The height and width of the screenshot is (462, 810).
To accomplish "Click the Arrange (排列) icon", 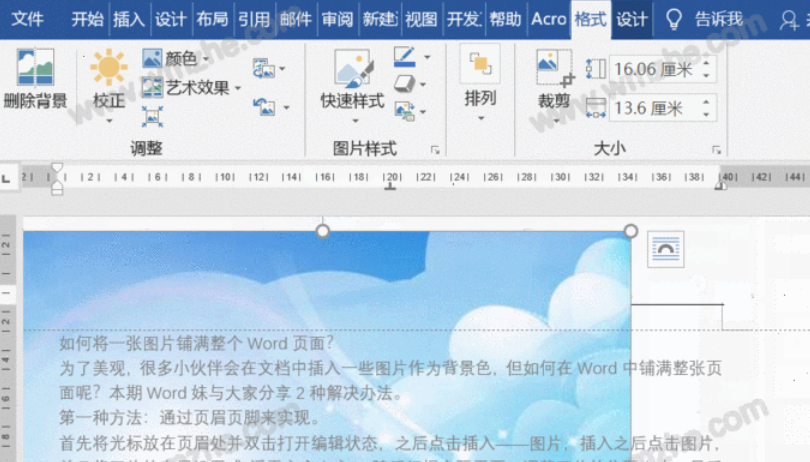I will (x=480, y=64).
